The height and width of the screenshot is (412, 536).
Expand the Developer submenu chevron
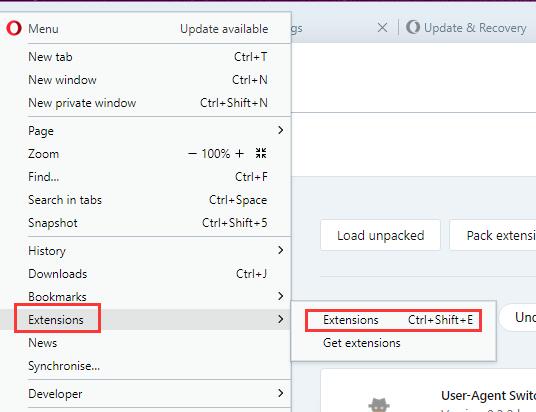click(x=281, y=393)
